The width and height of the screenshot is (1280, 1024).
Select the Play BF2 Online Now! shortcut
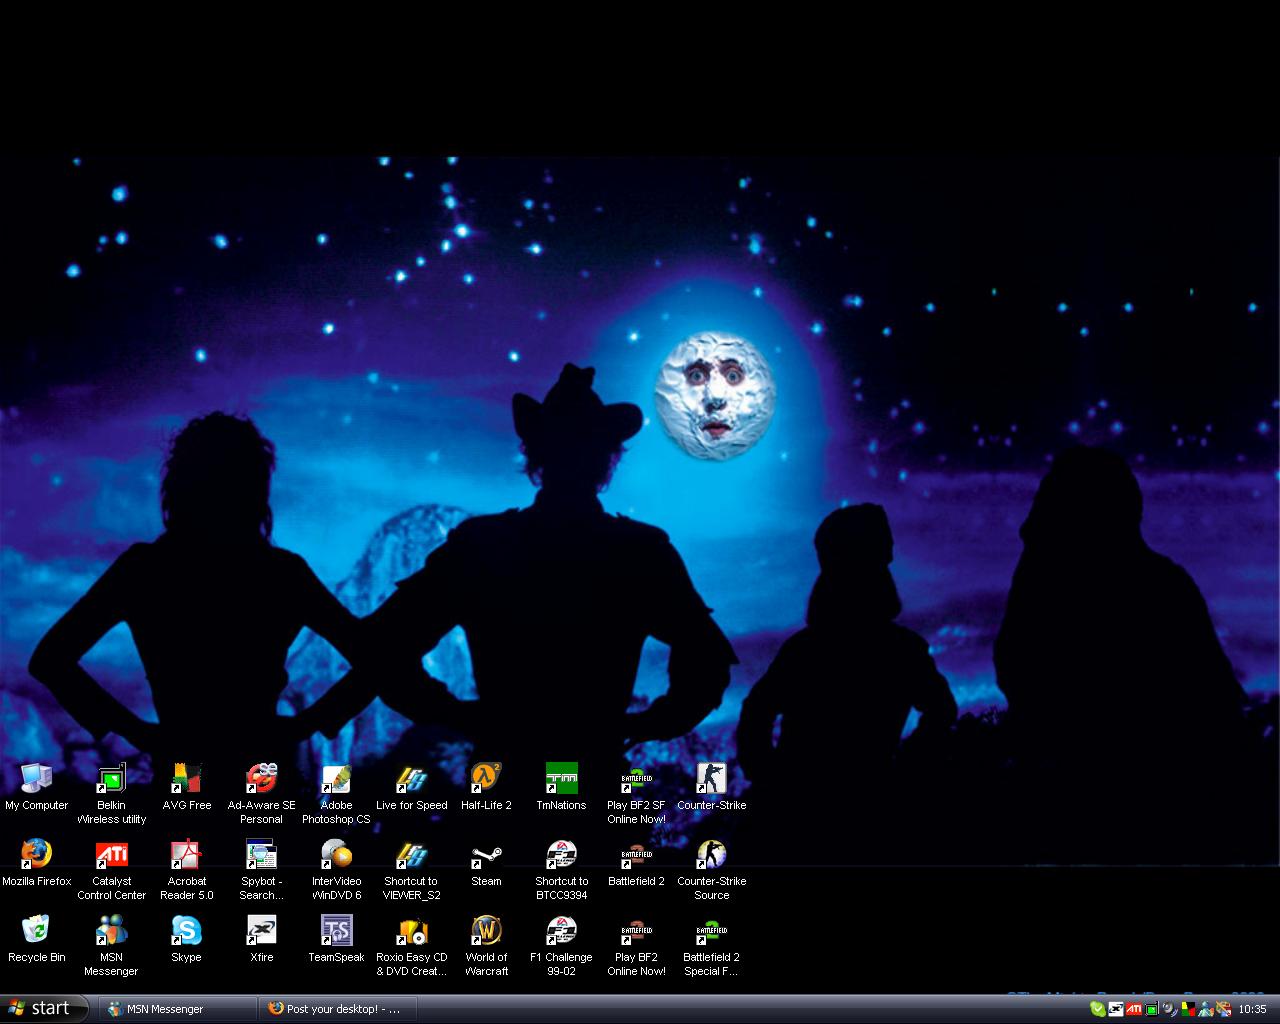(x=636, y=945)
